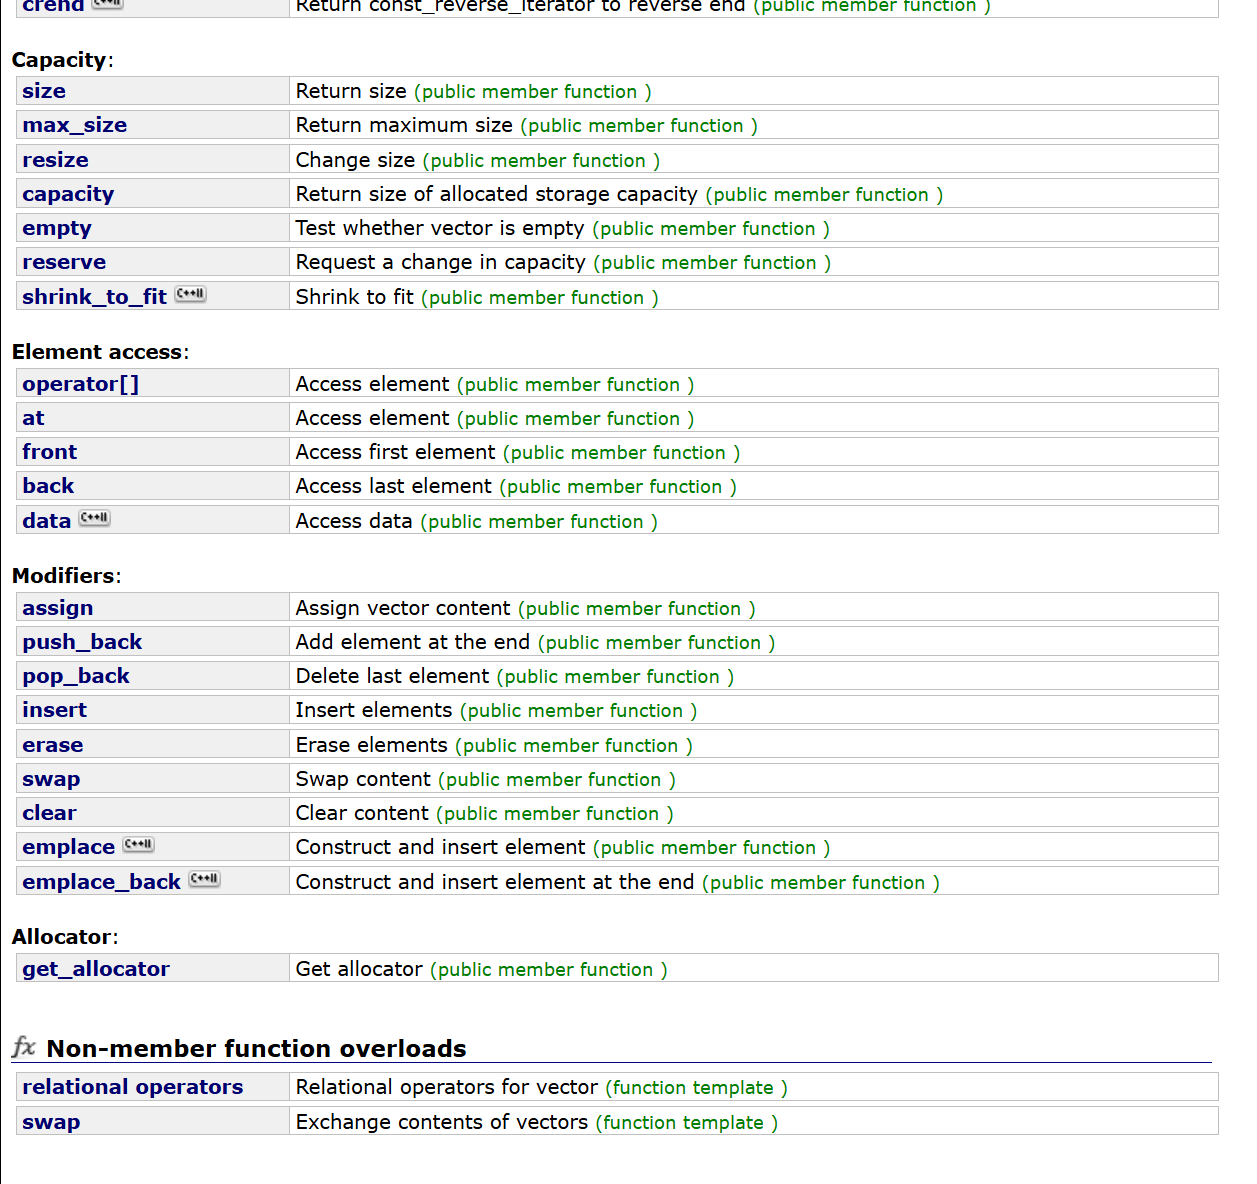The image size is (1257, 1184).
Task: Open the assign link
Action: 58,608
